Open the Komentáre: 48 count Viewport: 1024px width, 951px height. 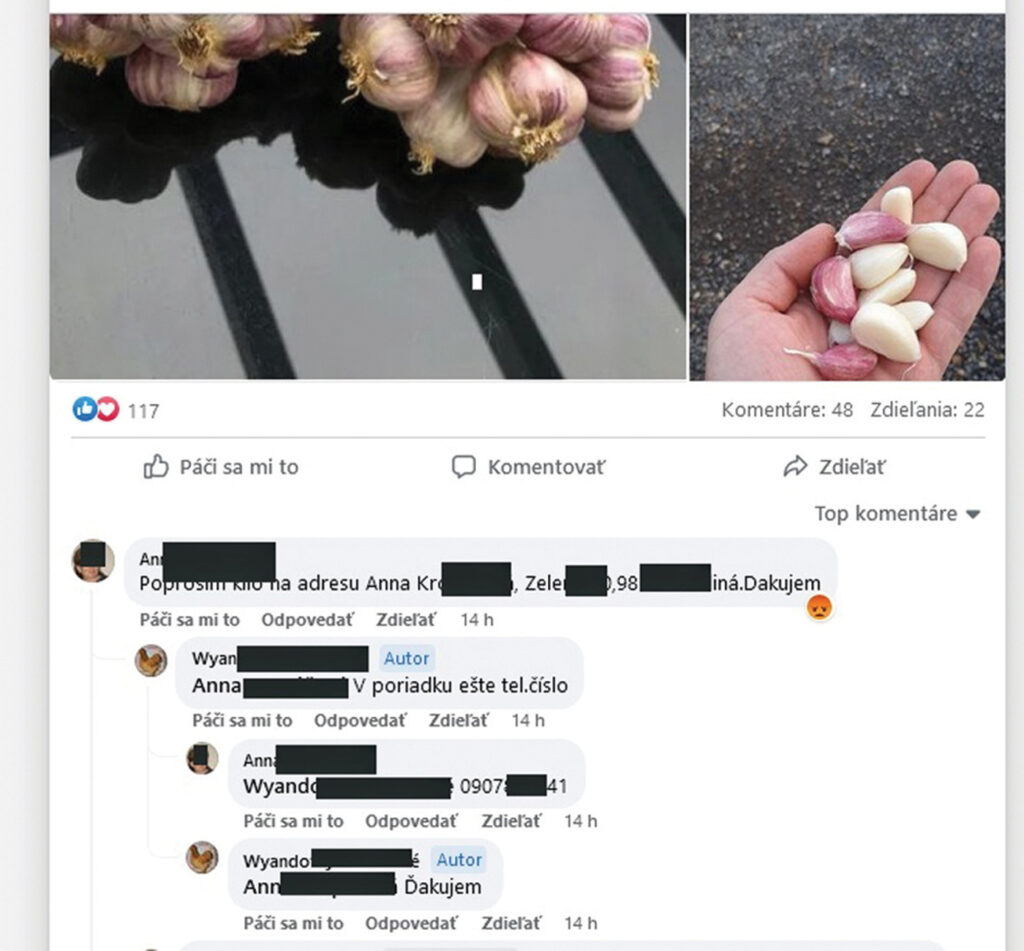point(787,410)
